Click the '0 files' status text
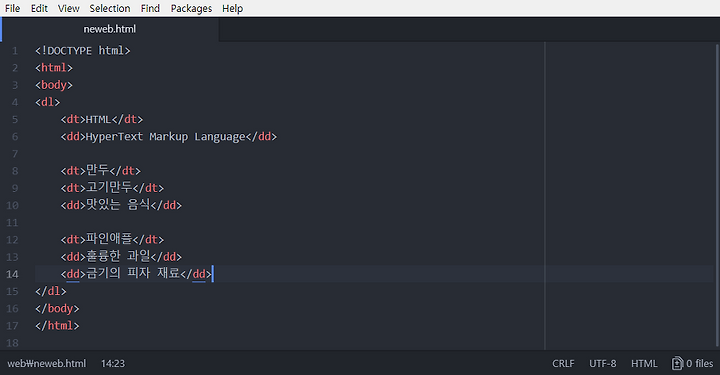This screenshot has height=375, width=720. [x=700, y=364]
